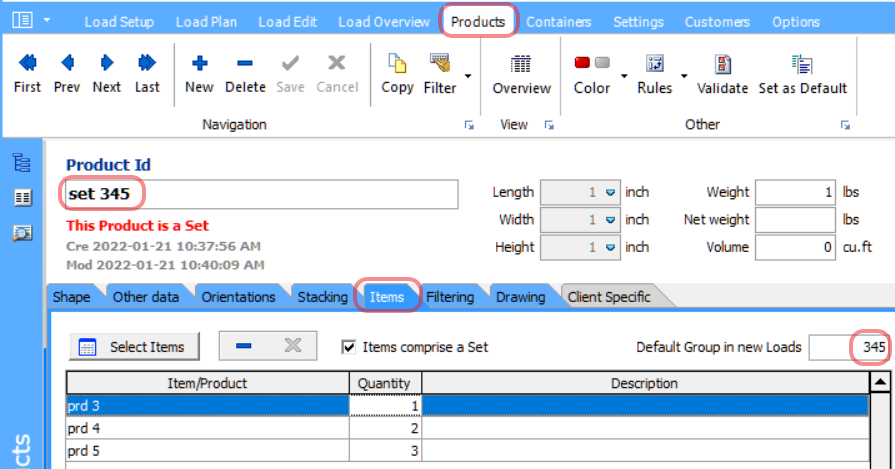Open the Stacking tab
Viewport: 895px width, 469px height.
click(x=322, y=297)
